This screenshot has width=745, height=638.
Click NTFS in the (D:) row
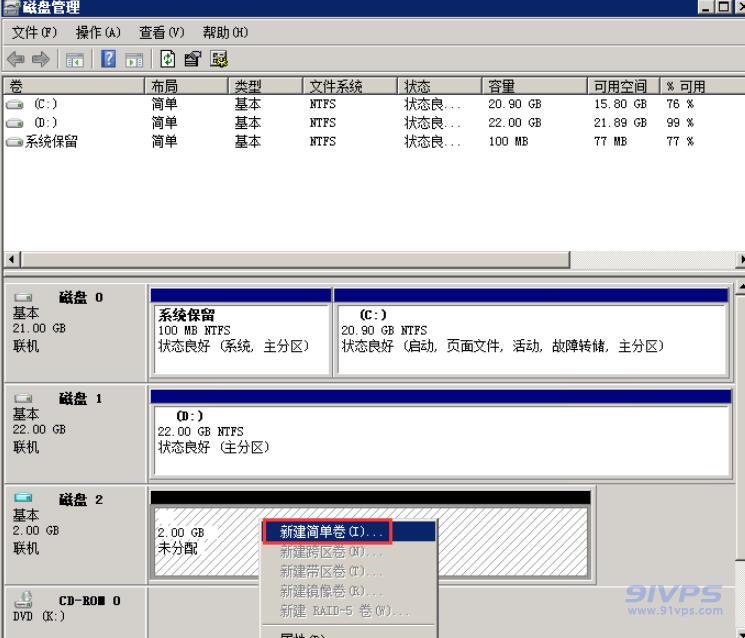point(323,123)
